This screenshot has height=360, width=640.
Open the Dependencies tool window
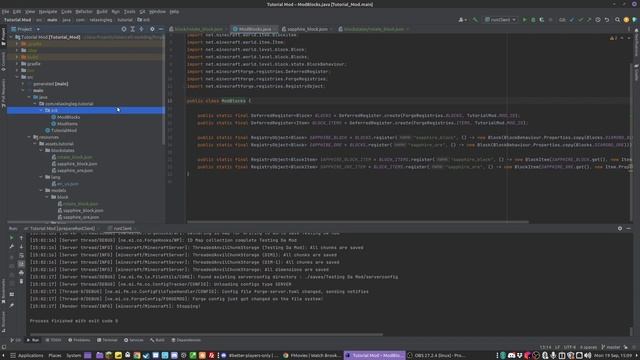[x=186, y=340]
